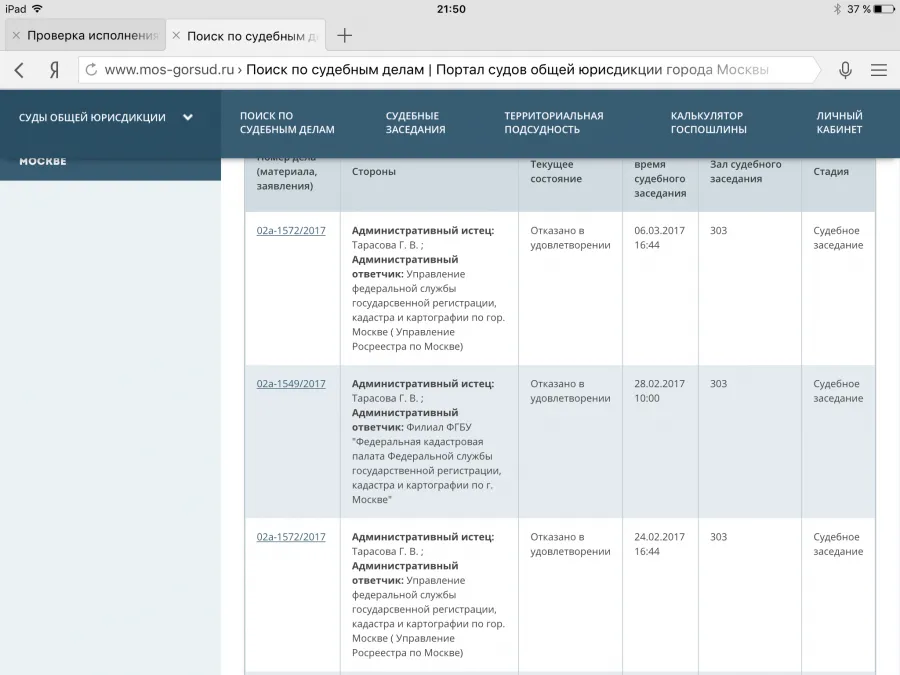Tap the address bar with mos-gorsud.ru
This screenshot has height=675, width=900.
[449, 70]
